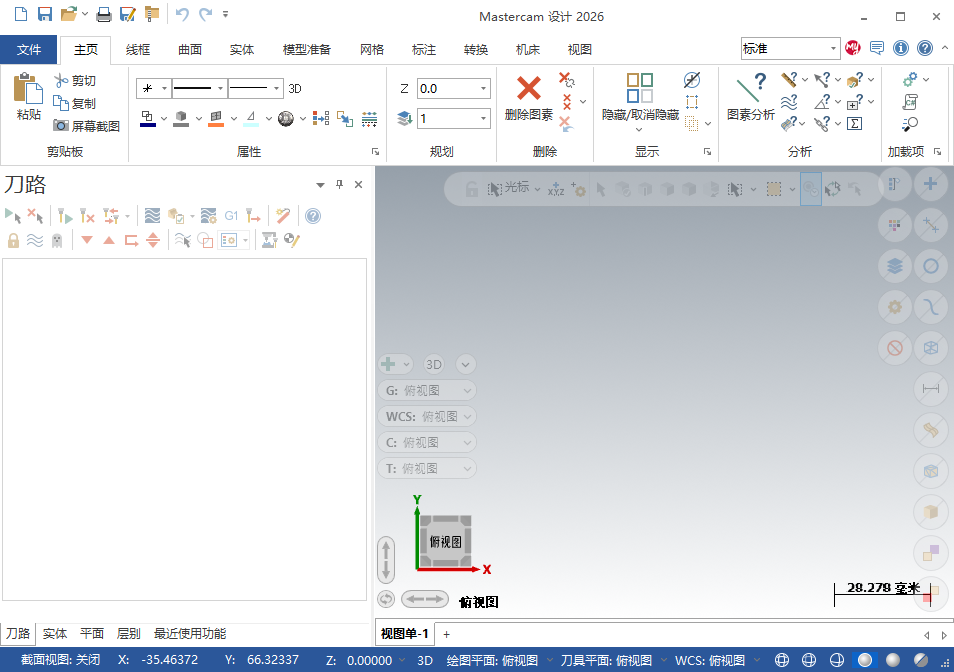Add a new viewsheet with plus button
The image size is (954, 672).
[447, 634]
